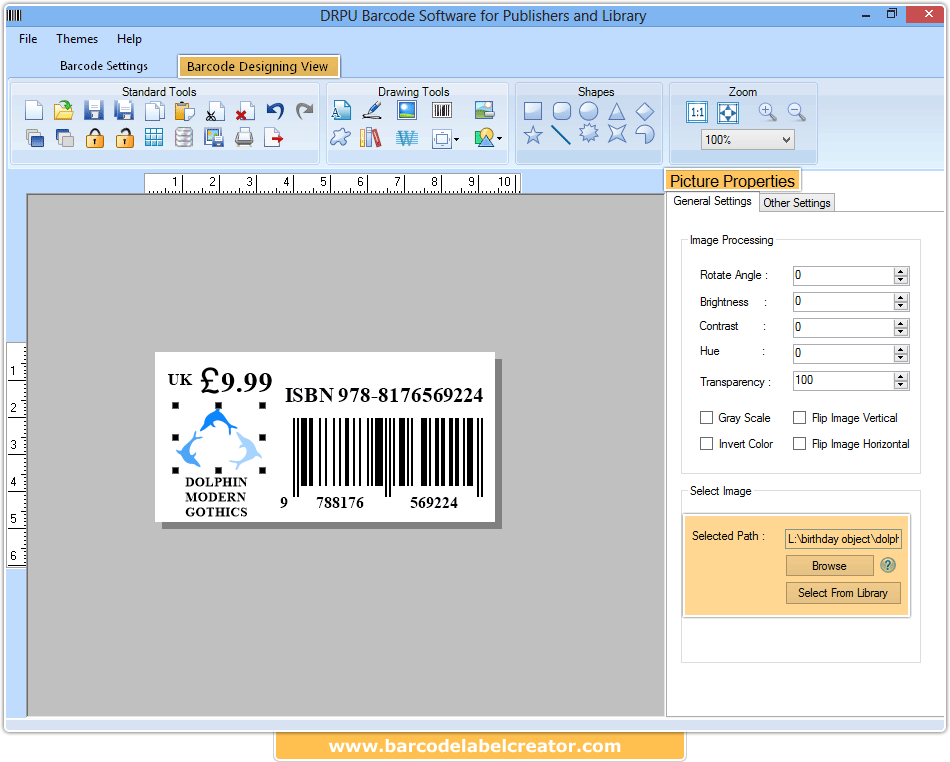Zoom in with magnifier plus
This screenshot has width=950, height=762.
[768, 112]
